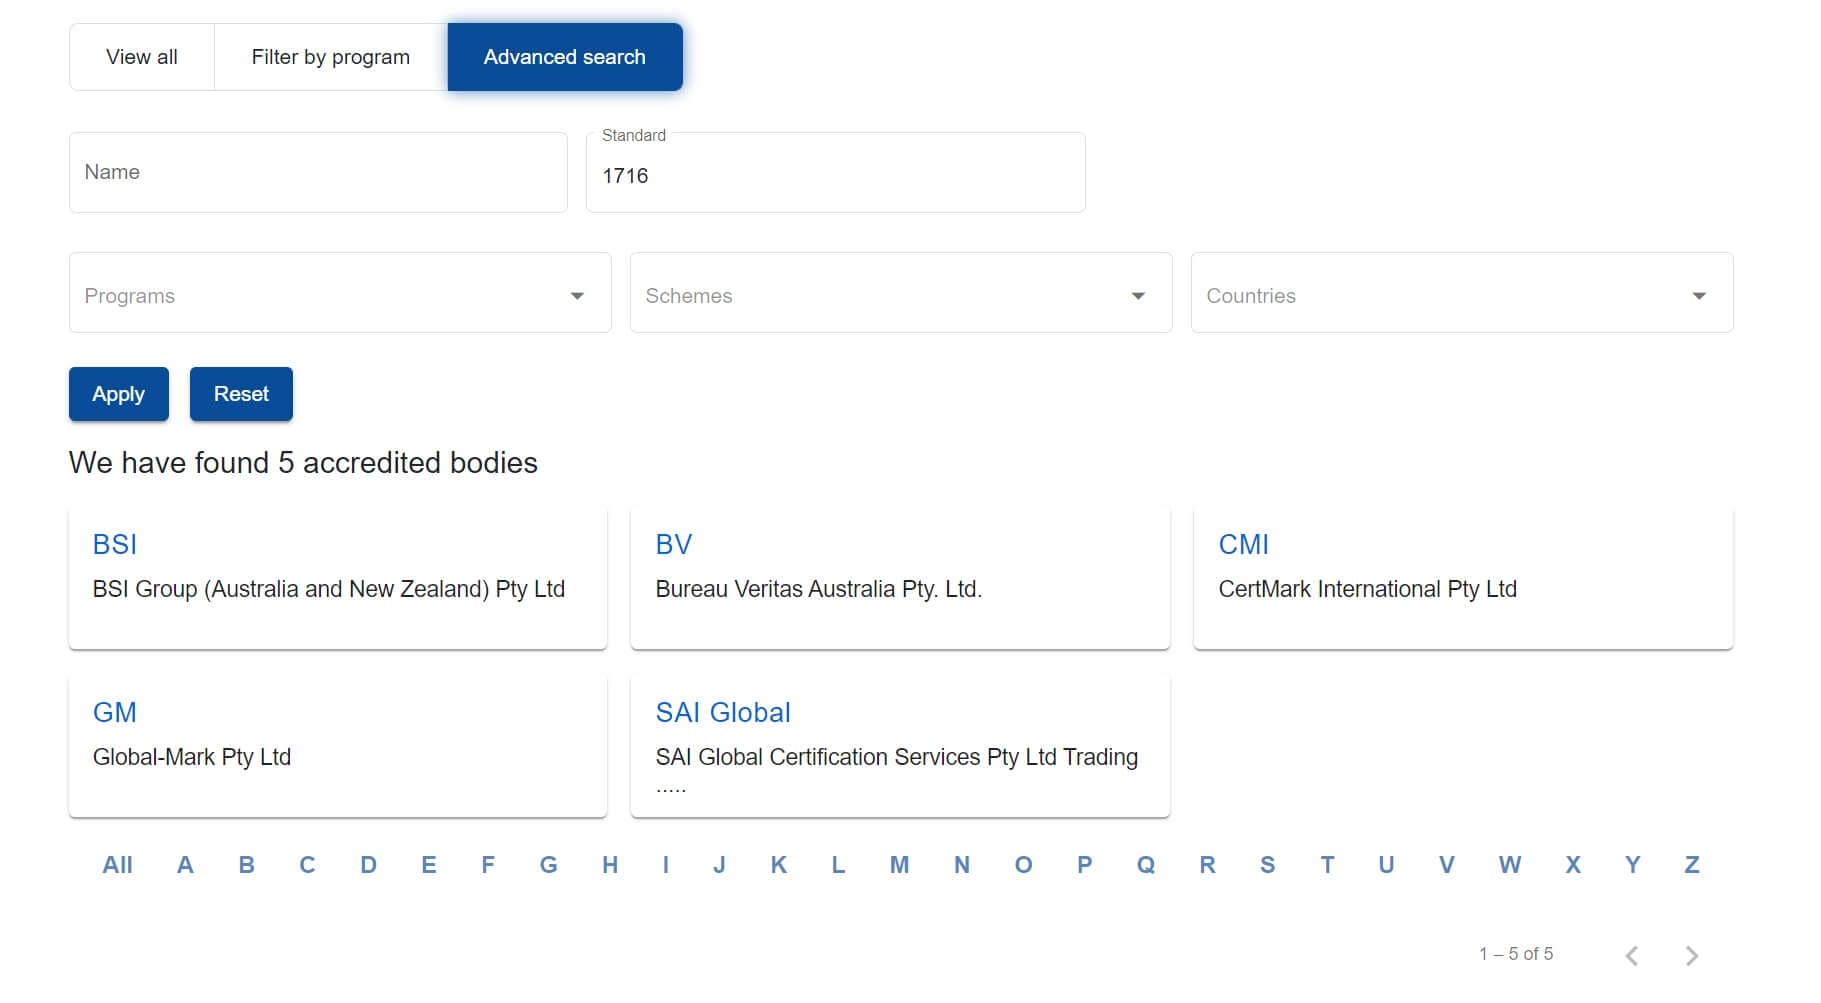Filter bodies by letter A
Image resolution: width=1821 pixels, height=1003 pixels.
pos(185,865)
